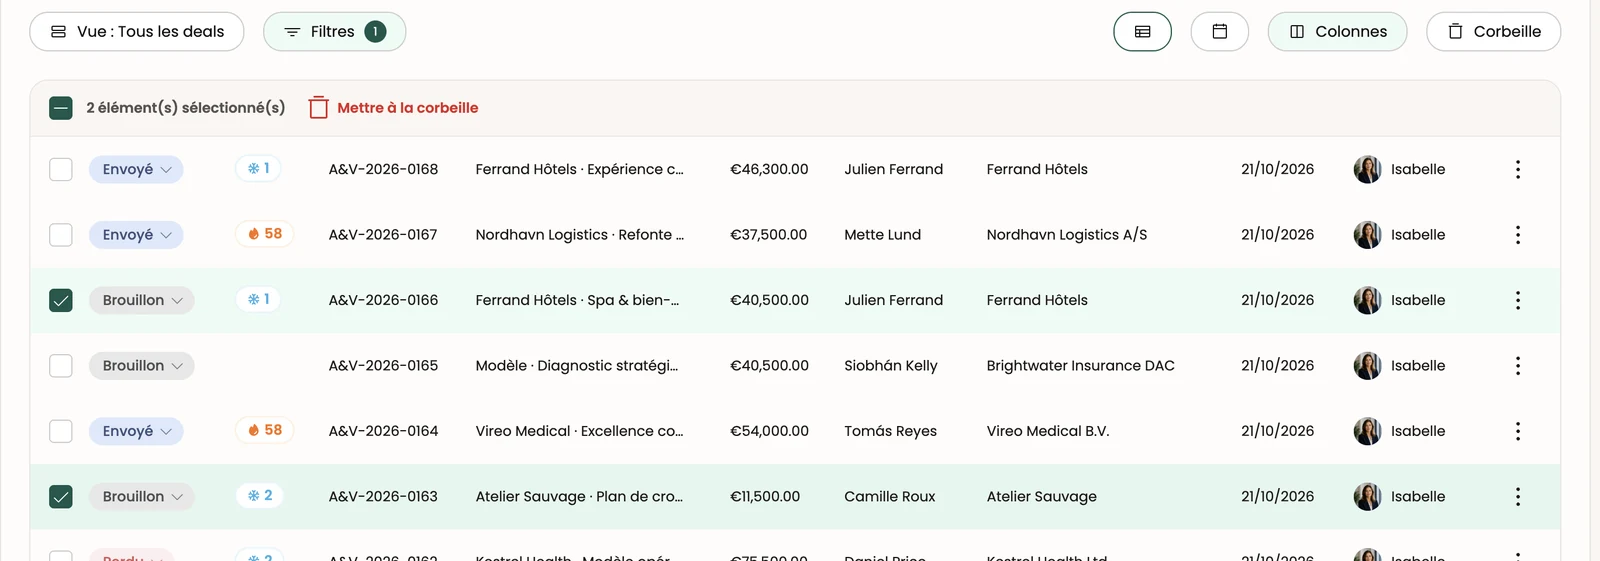Image resolution: width=1600 pixels, height=561 pixels.
Task: Click the cold score 2 badge on A&V-2026-0163
Action: tap(260, 496)
